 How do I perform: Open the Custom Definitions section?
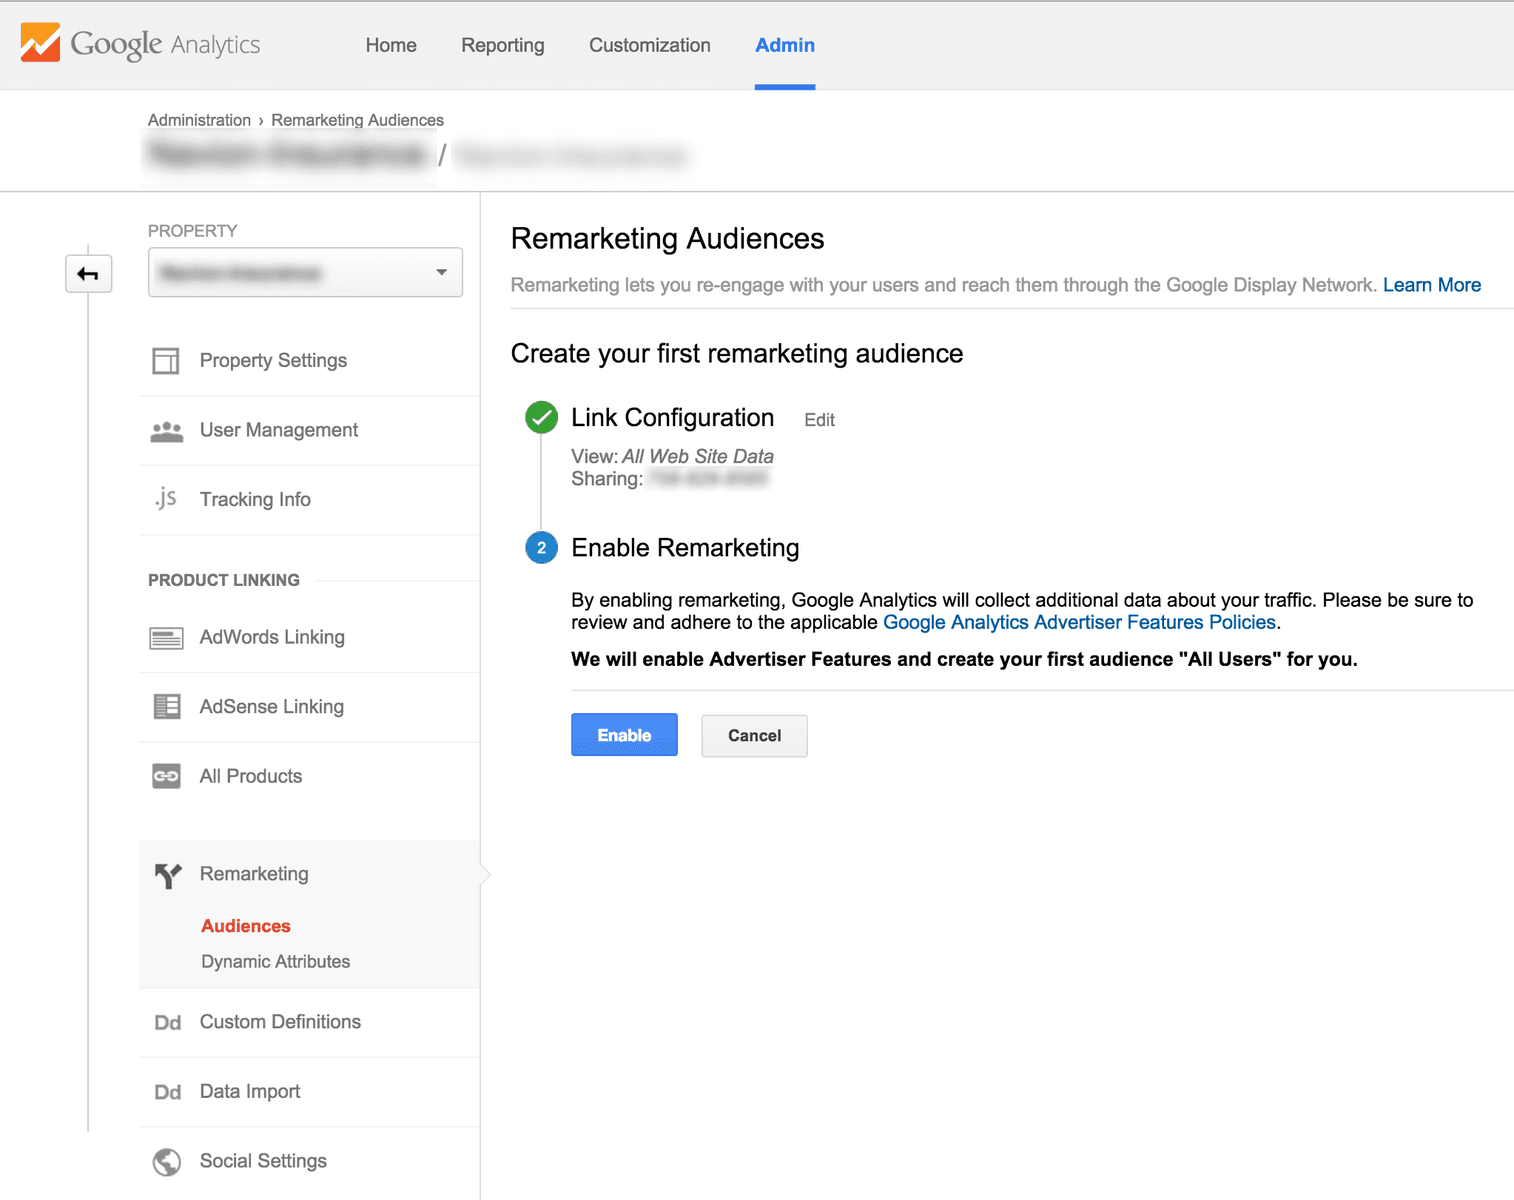coord(280,1022)
